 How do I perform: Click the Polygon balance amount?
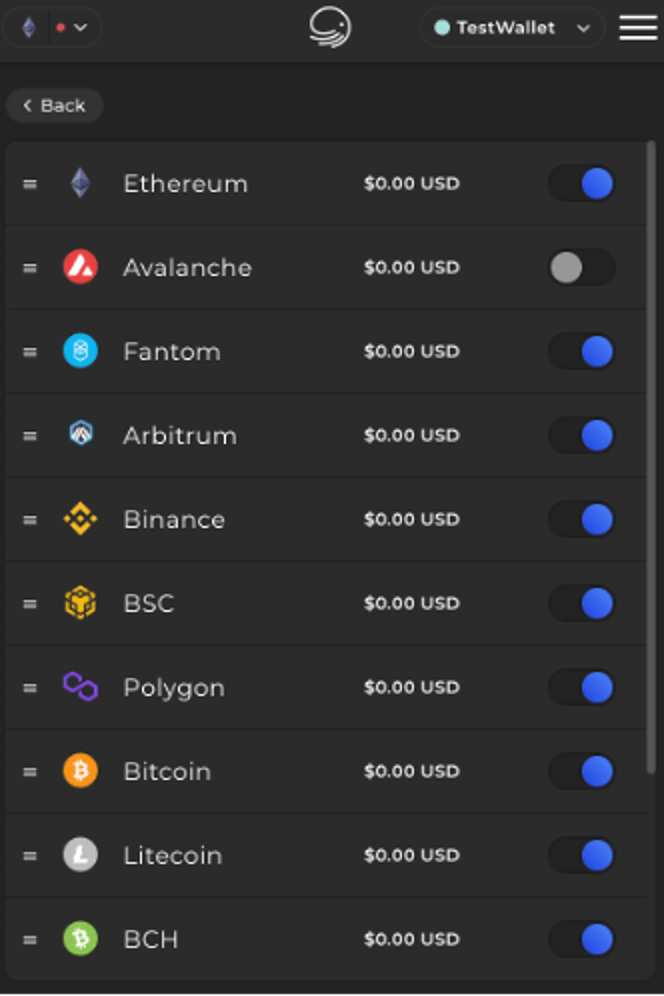pos(411,688)
